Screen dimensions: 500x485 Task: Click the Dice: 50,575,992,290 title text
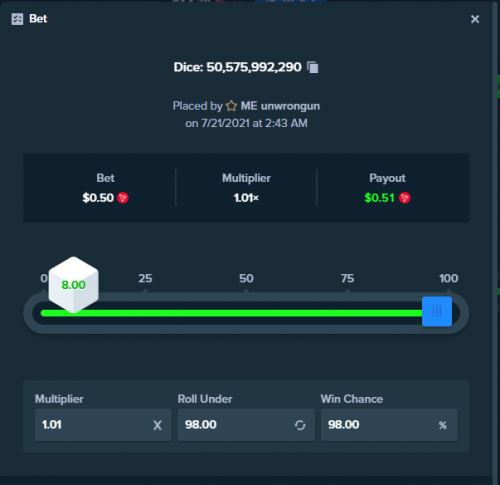(237, 67)
